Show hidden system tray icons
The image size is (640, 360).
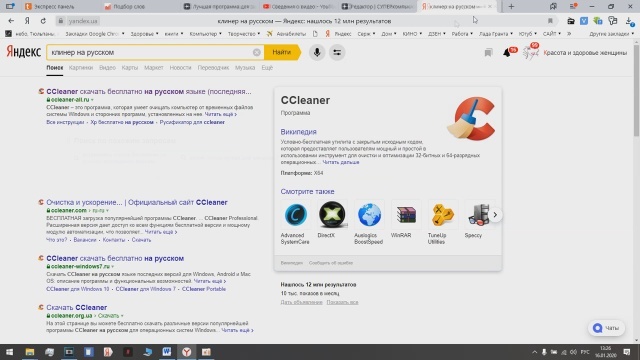(534, 352)
